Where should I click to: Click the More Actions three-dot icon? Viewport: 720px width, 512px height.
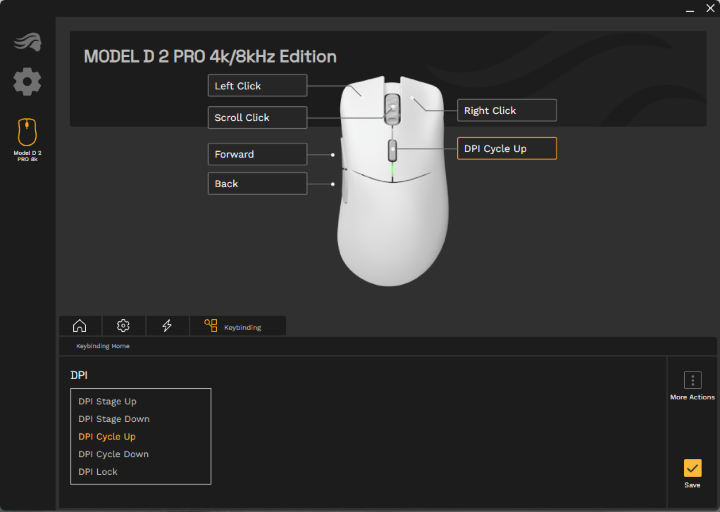[692, 380]
